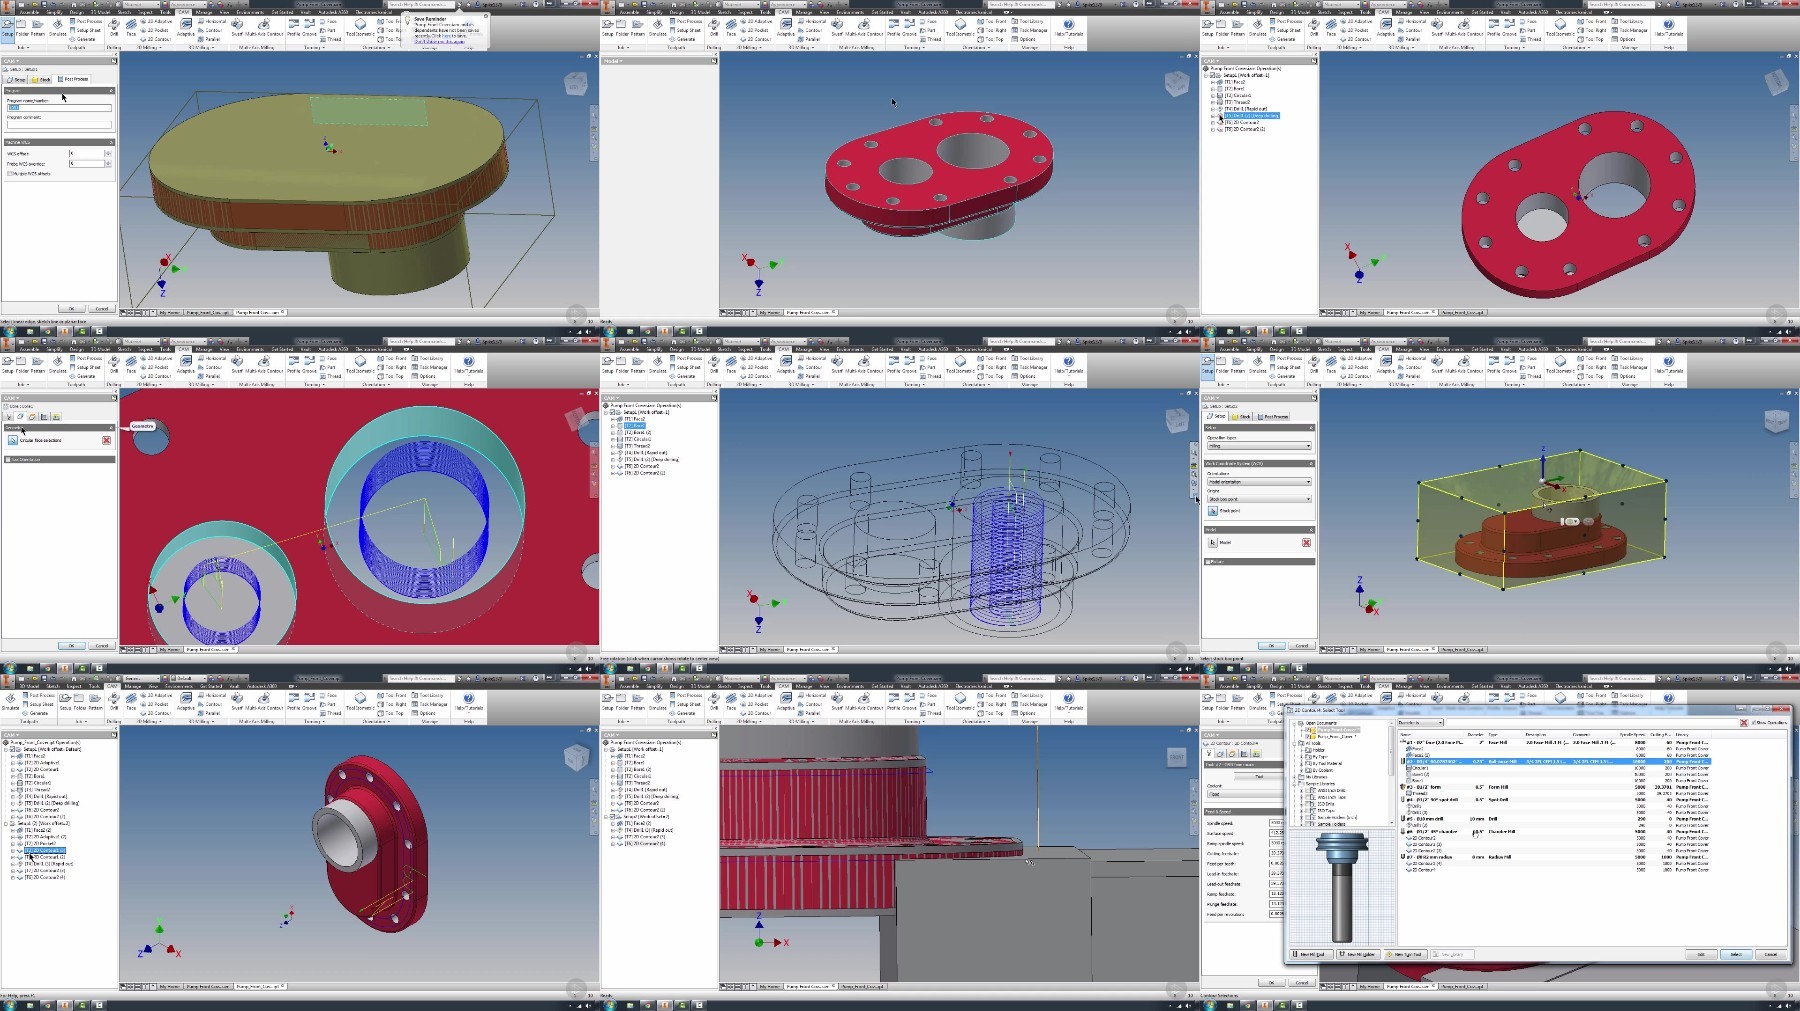
Task: Collapse All tools node in tool library tree
Action: 1294,743
